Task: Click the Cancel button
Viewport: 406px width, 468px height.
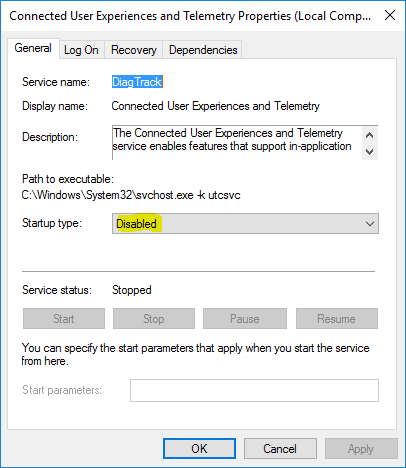Action: click(x=280, y=449)
